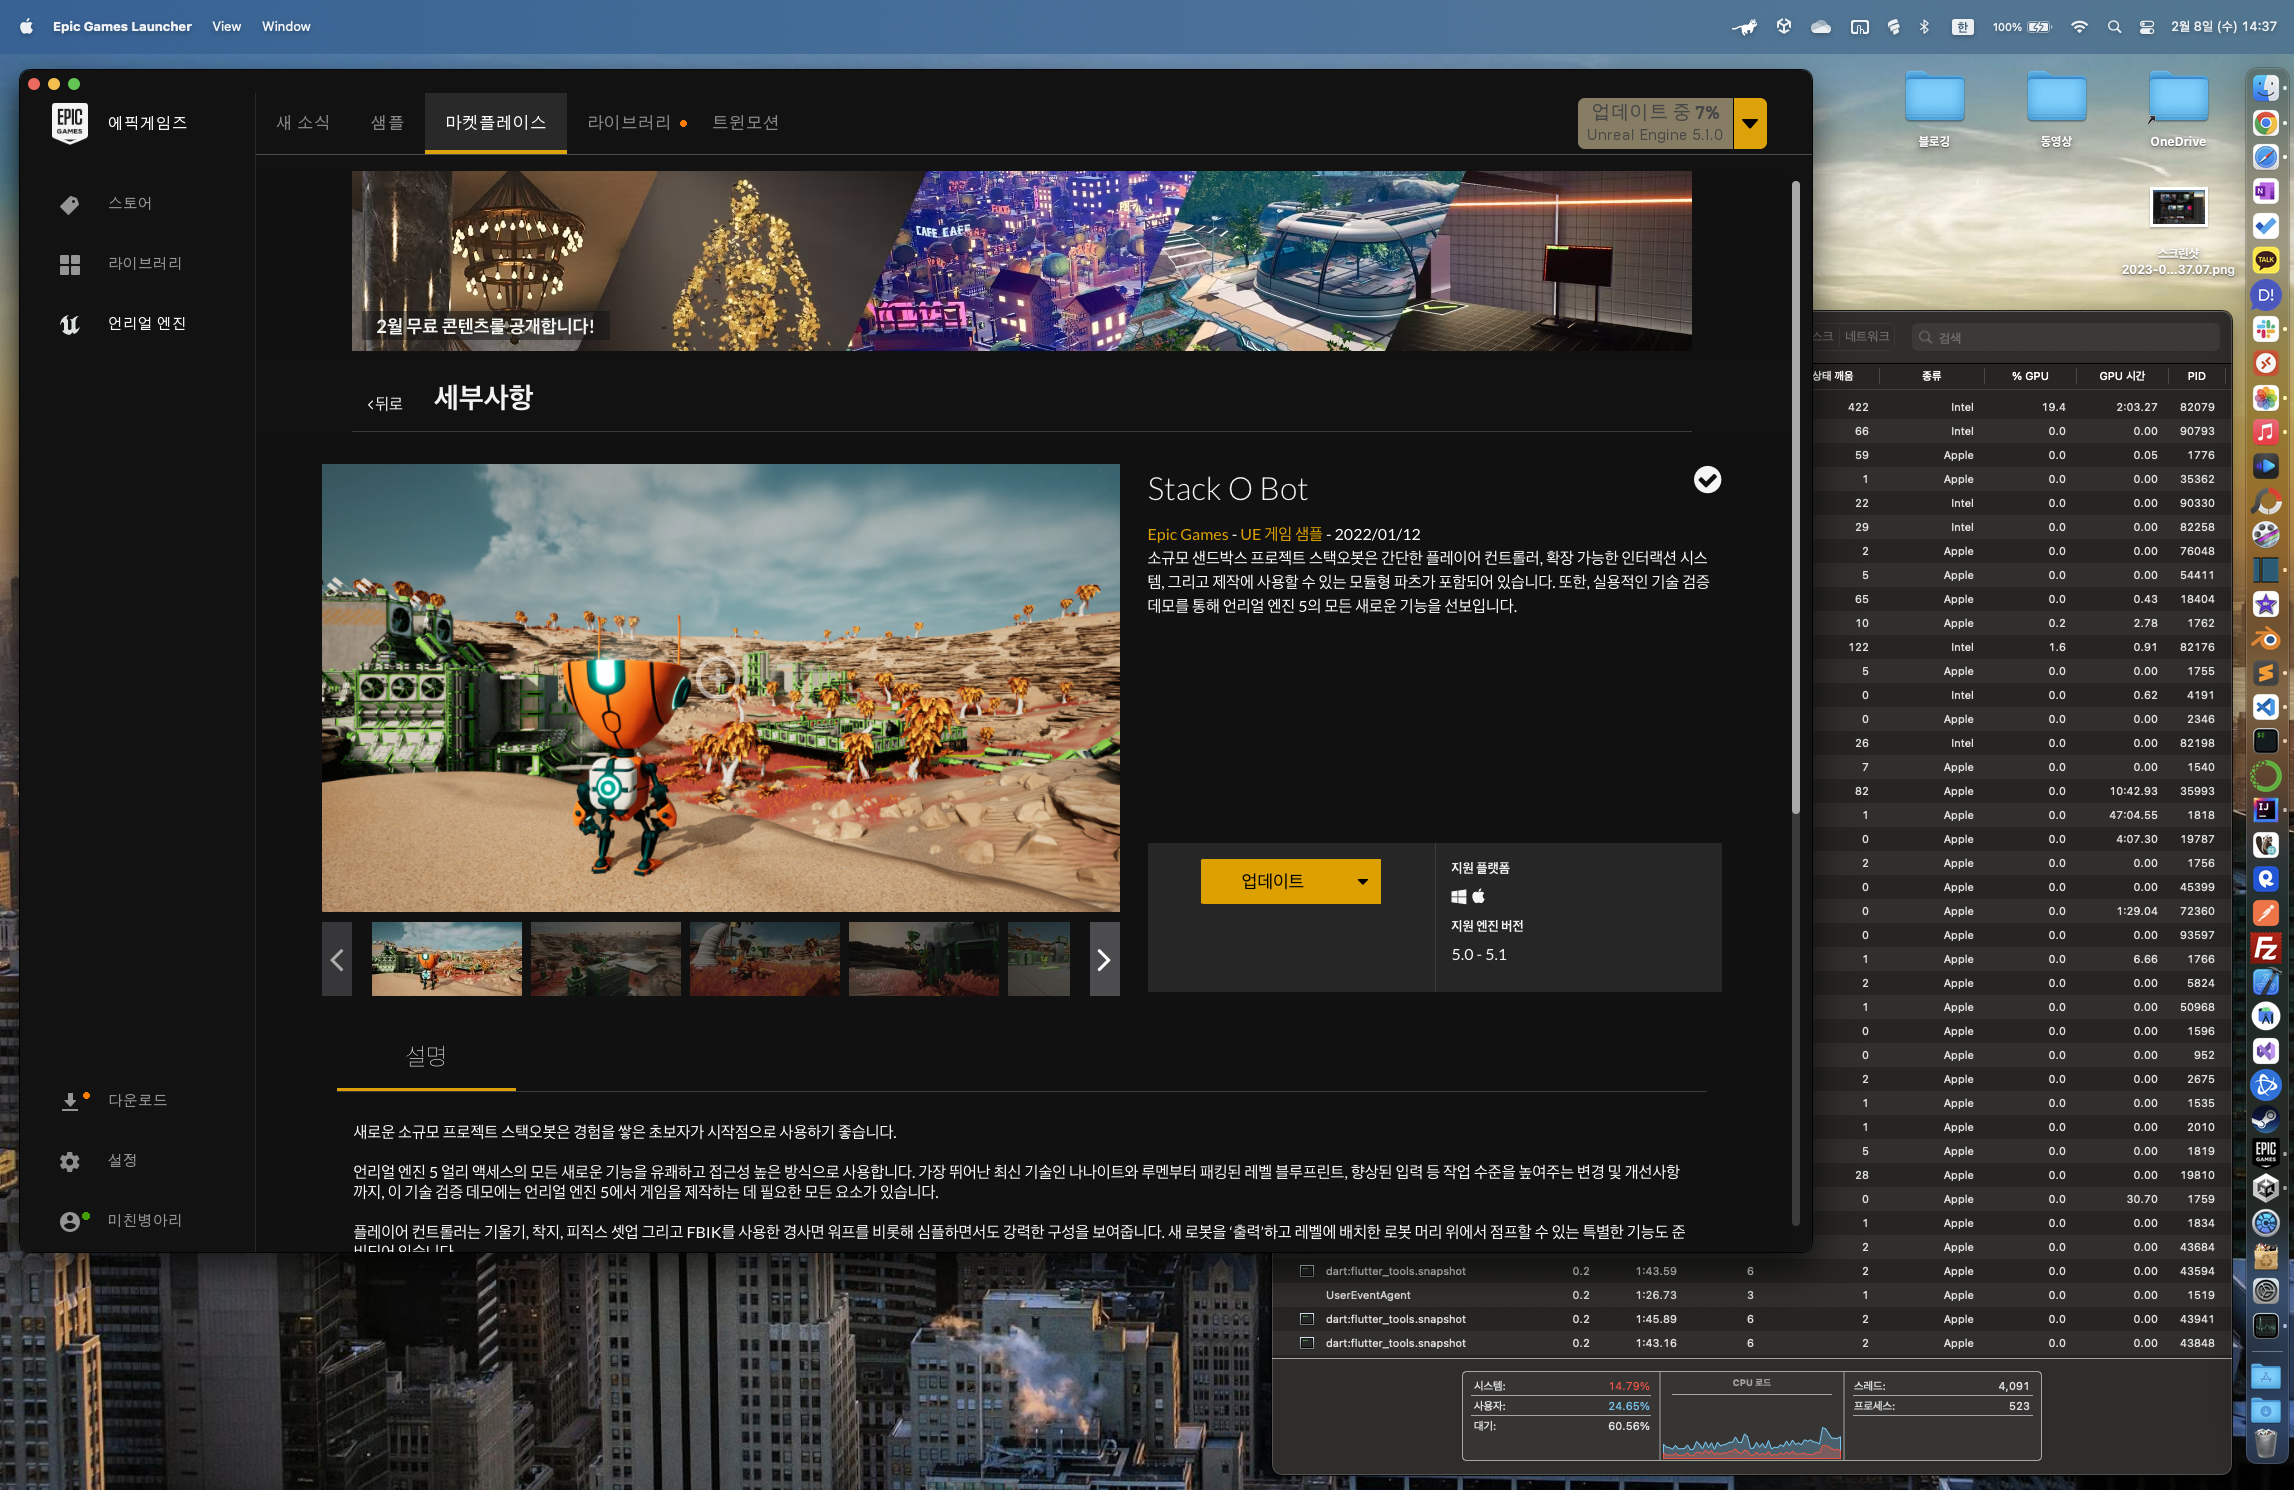The width and height of the screenshot is (2294, 1490).
Task: Click the Epic Games logo
Action: tap(69, 123)
